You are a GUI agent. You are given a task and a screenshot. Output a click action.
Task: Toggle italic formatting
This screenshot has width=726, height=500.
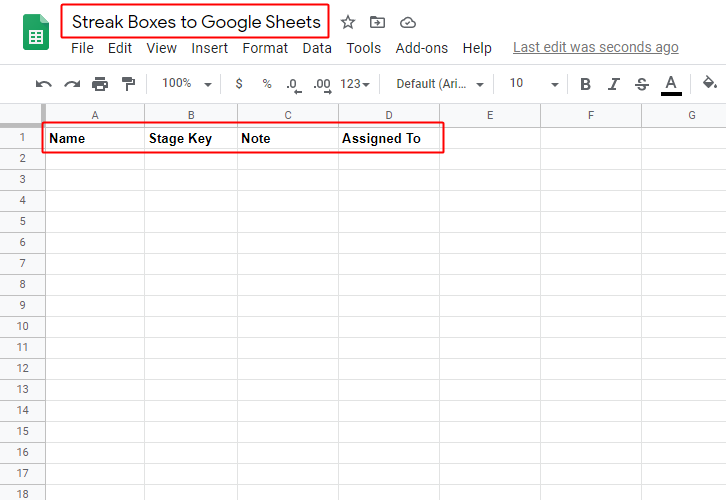click(x=613, y=84)
